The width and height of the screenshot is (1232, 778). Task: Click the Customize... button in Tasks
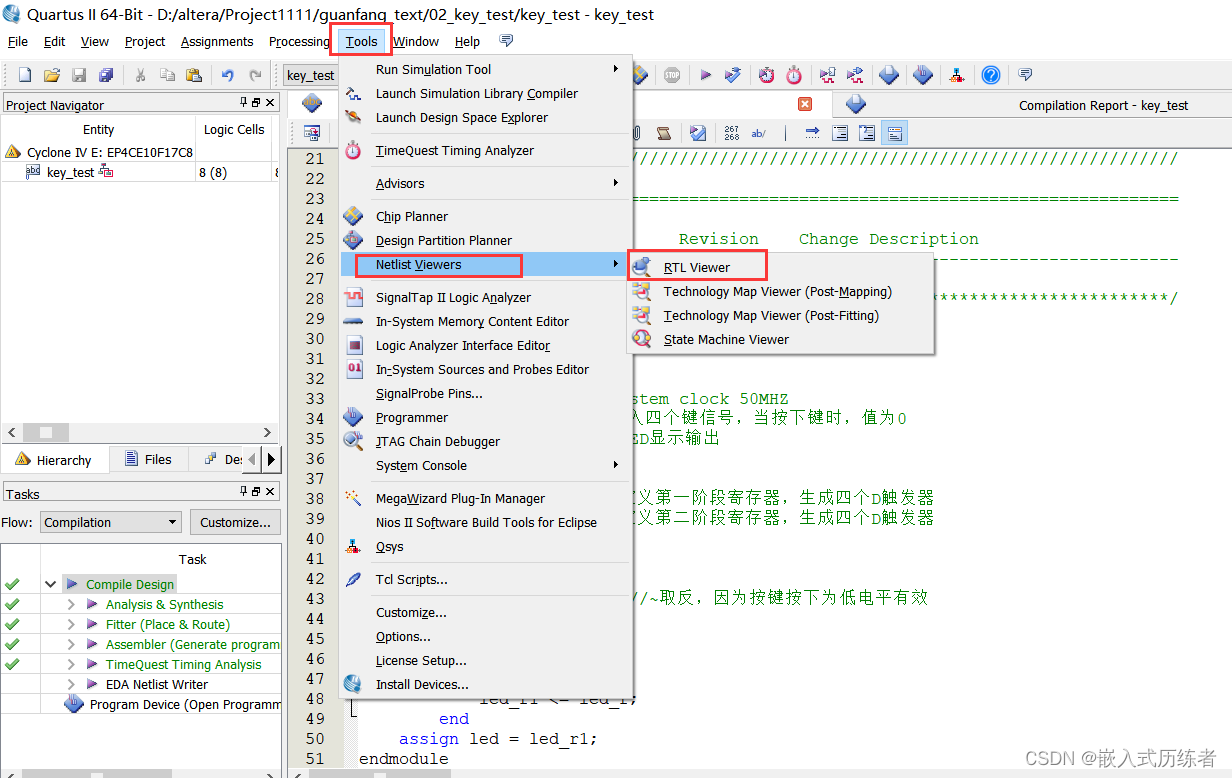tap(235, 522)
